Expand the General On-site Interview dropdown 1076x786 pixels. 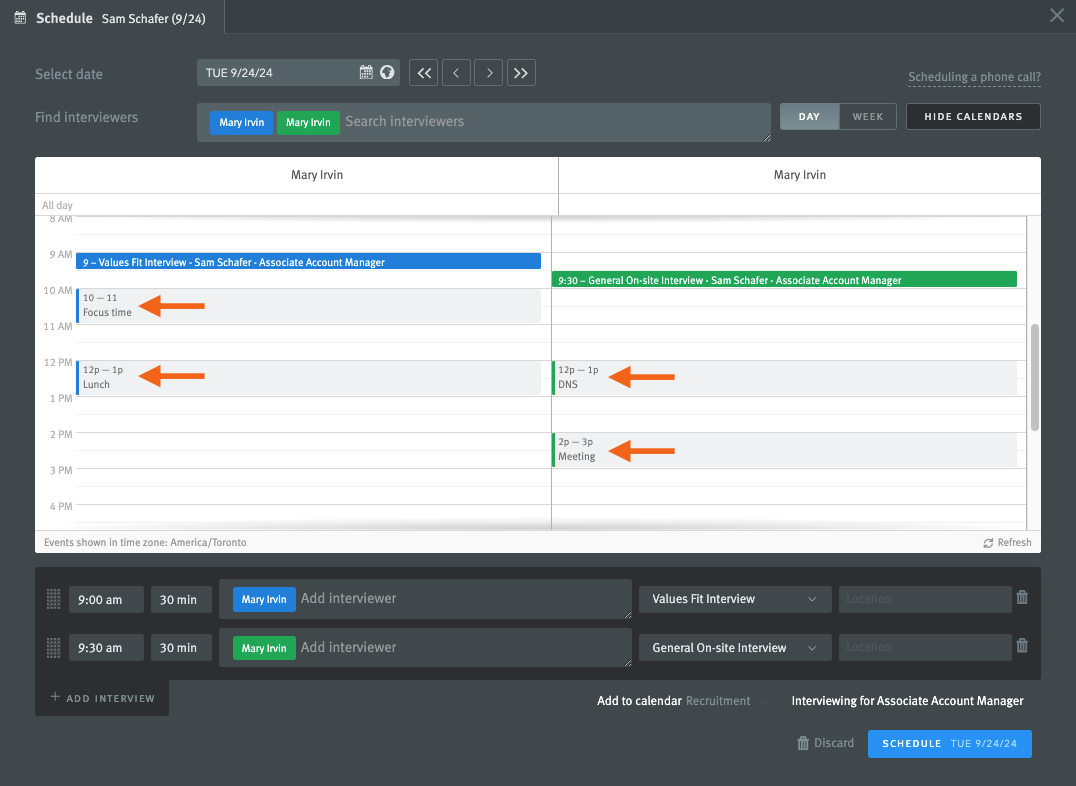[x=734, y=648]
